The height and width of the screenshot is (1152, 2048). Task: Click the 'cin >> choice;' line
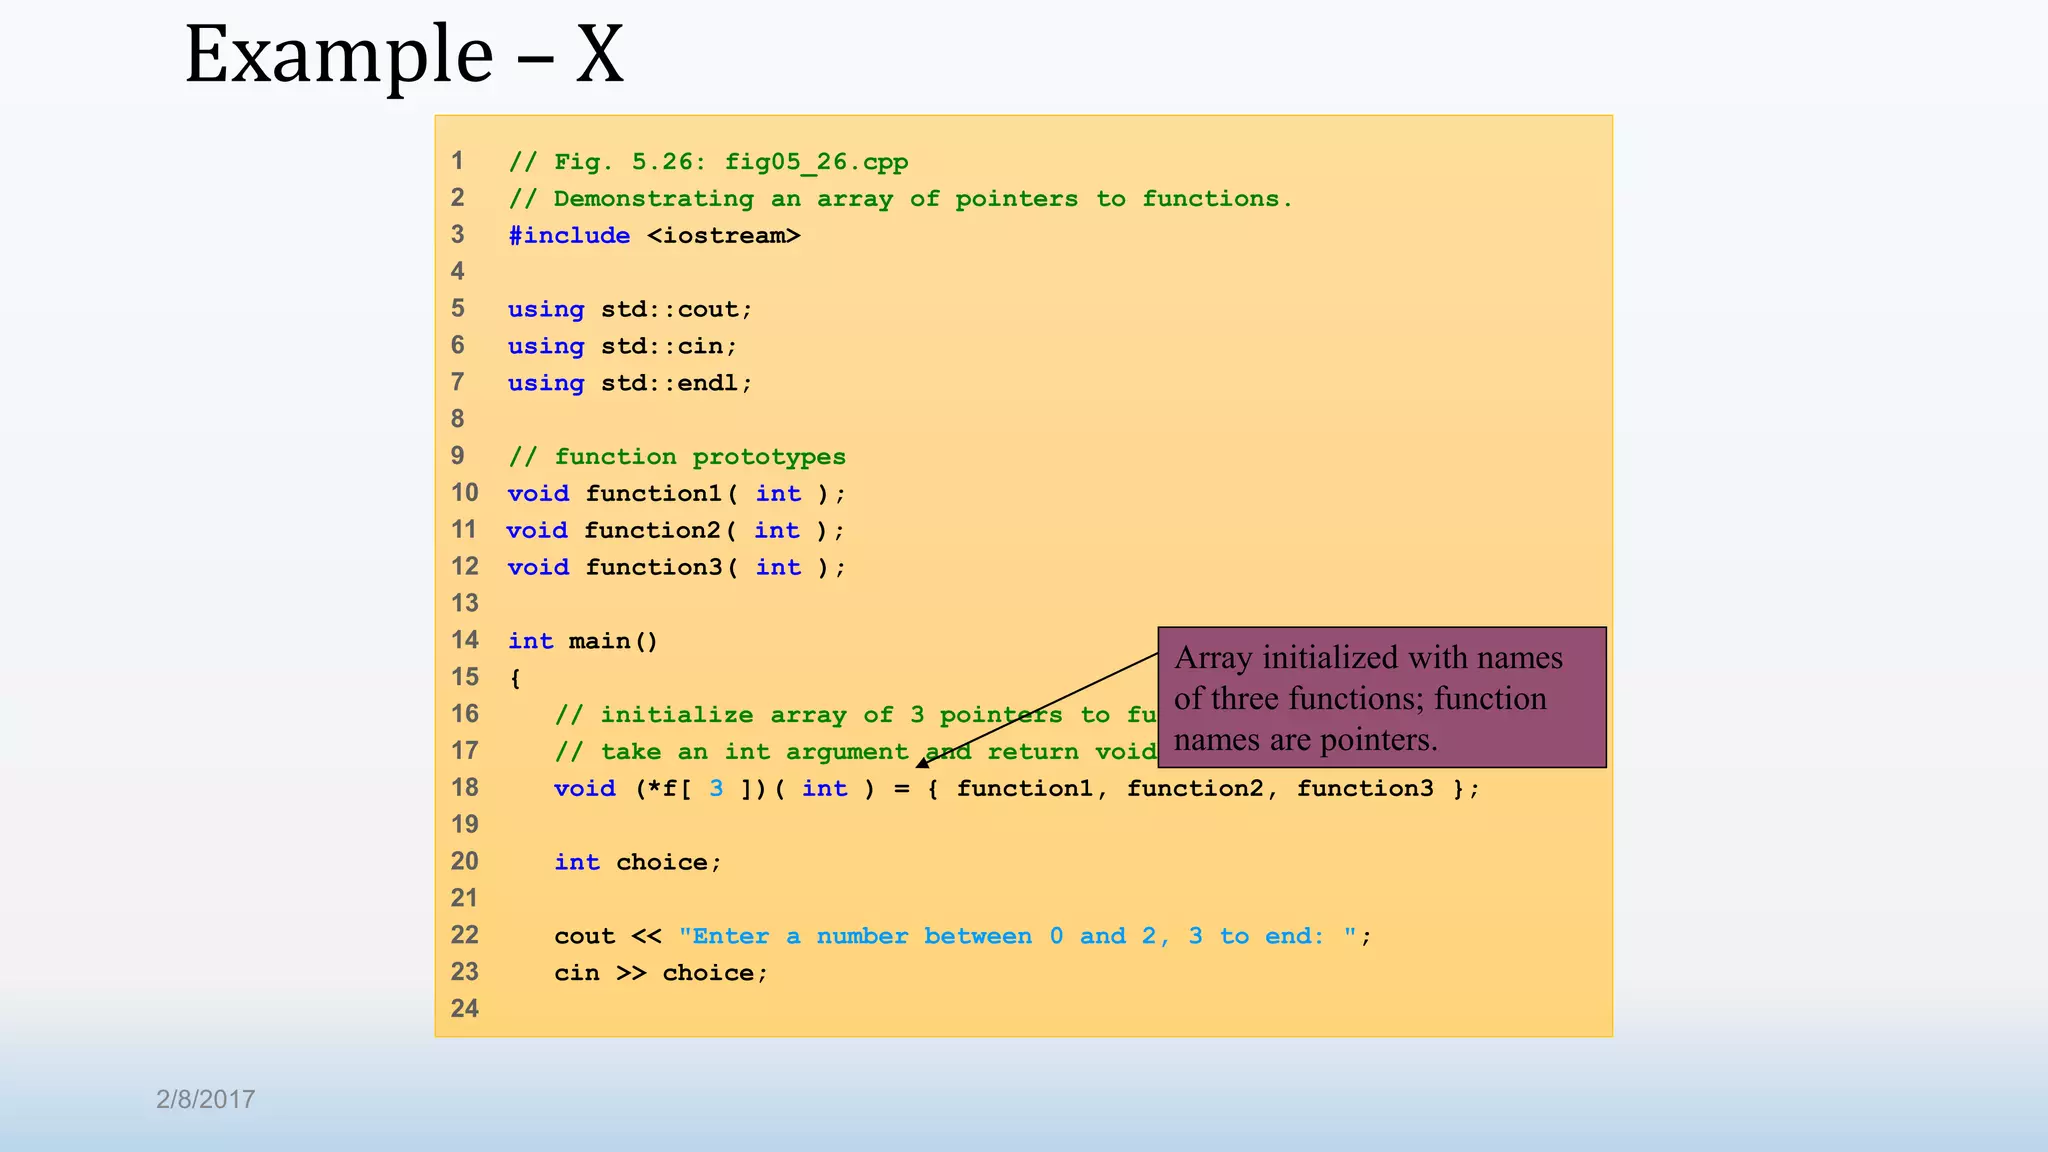click(661, 973)
